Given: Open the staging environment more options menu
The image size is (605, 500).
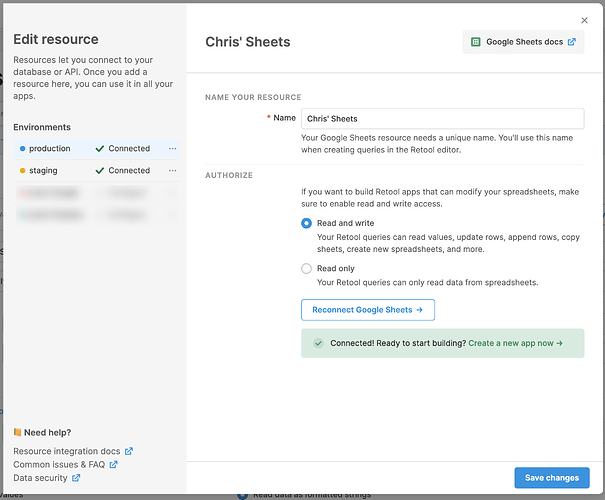Looking at the screenshot, I should [x=172, y=171].
